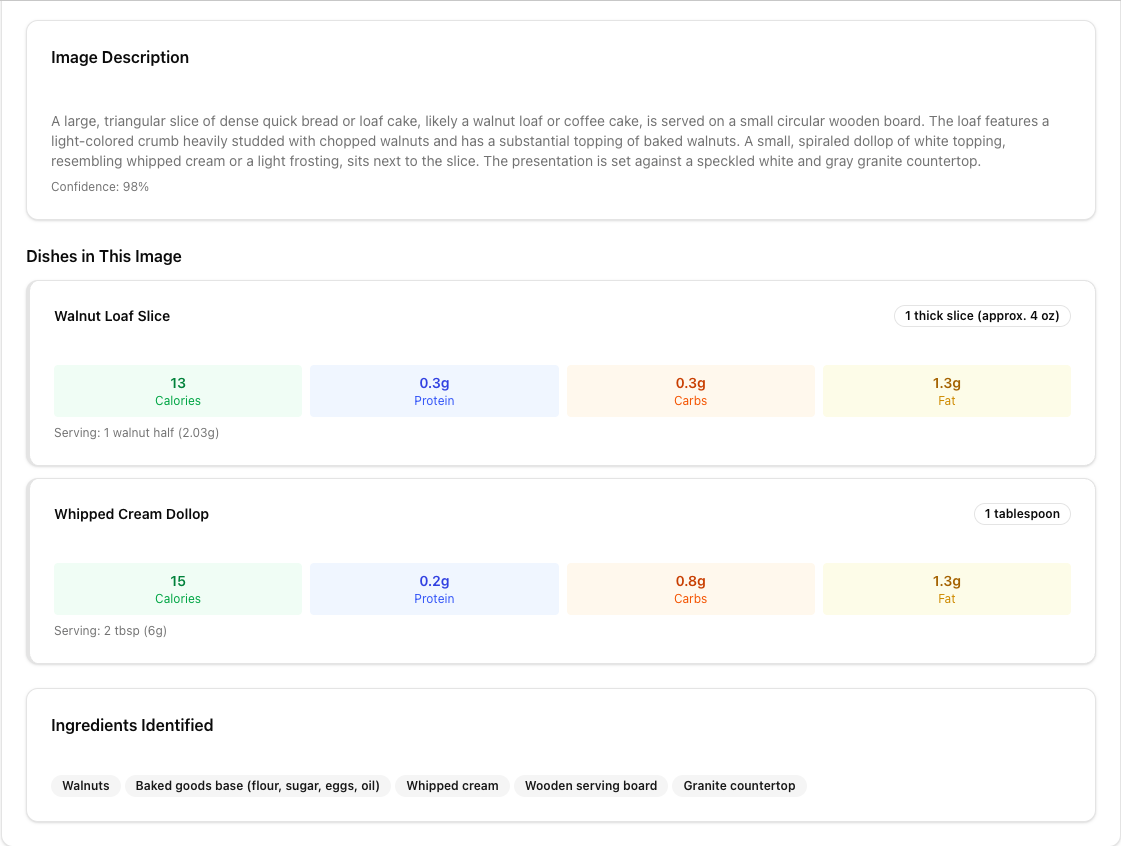Click the 0.3g Carbs tile for Walnut Loaf
The image size is (1121, 846).
[690, 391]
